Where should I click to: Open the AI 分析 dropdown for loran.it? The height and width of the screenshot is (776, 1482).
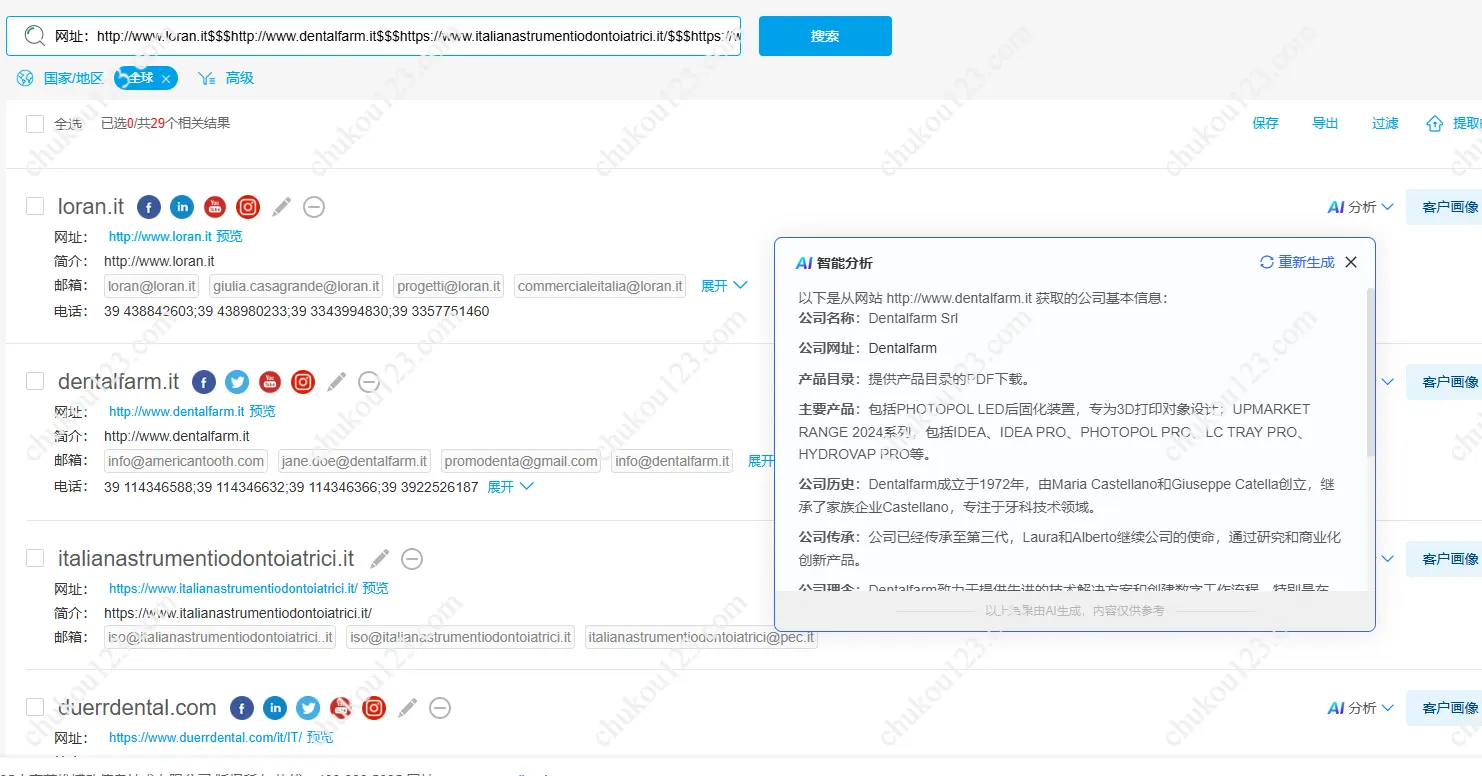tap(1360, 207)
